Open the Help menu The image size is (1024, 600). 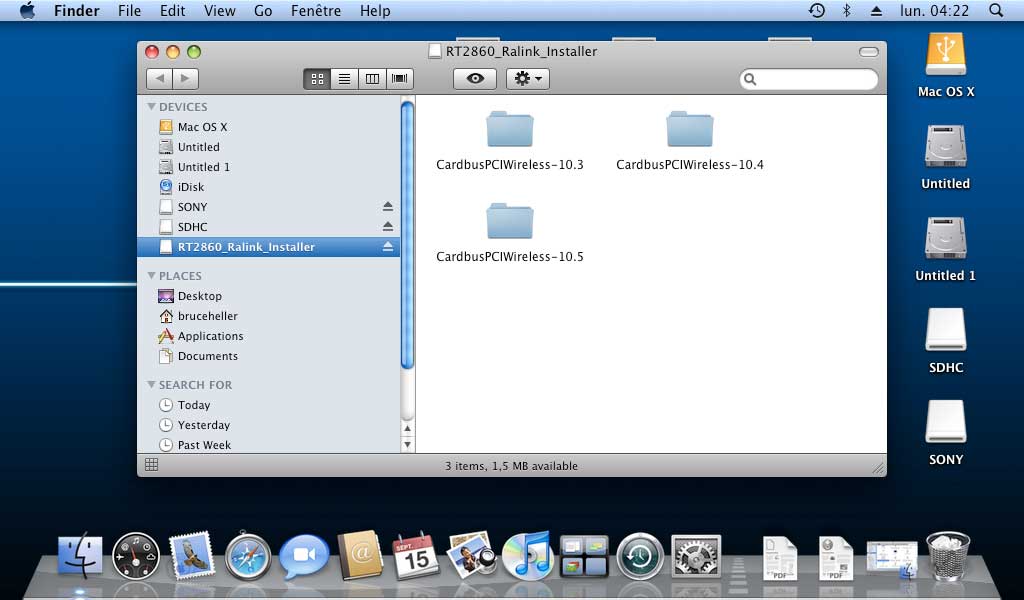pos(375,10)
